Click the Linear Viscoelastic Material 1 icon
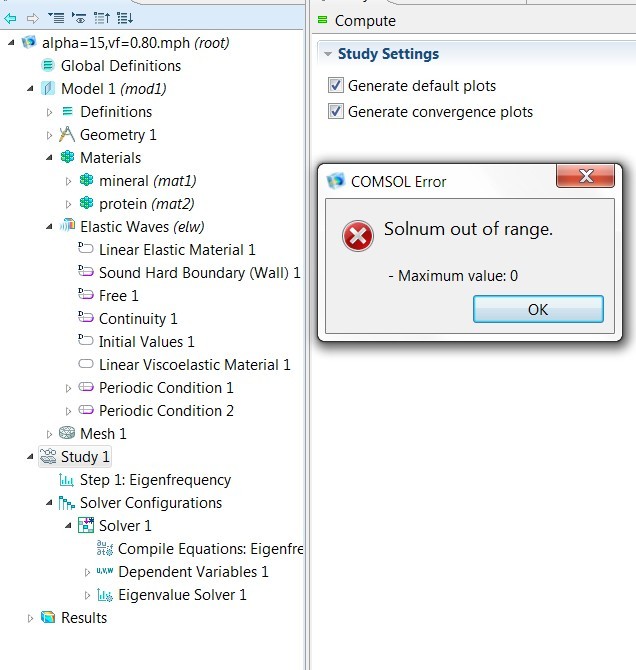The height and width of the screenshot is (670, 636). pos(86,364)
